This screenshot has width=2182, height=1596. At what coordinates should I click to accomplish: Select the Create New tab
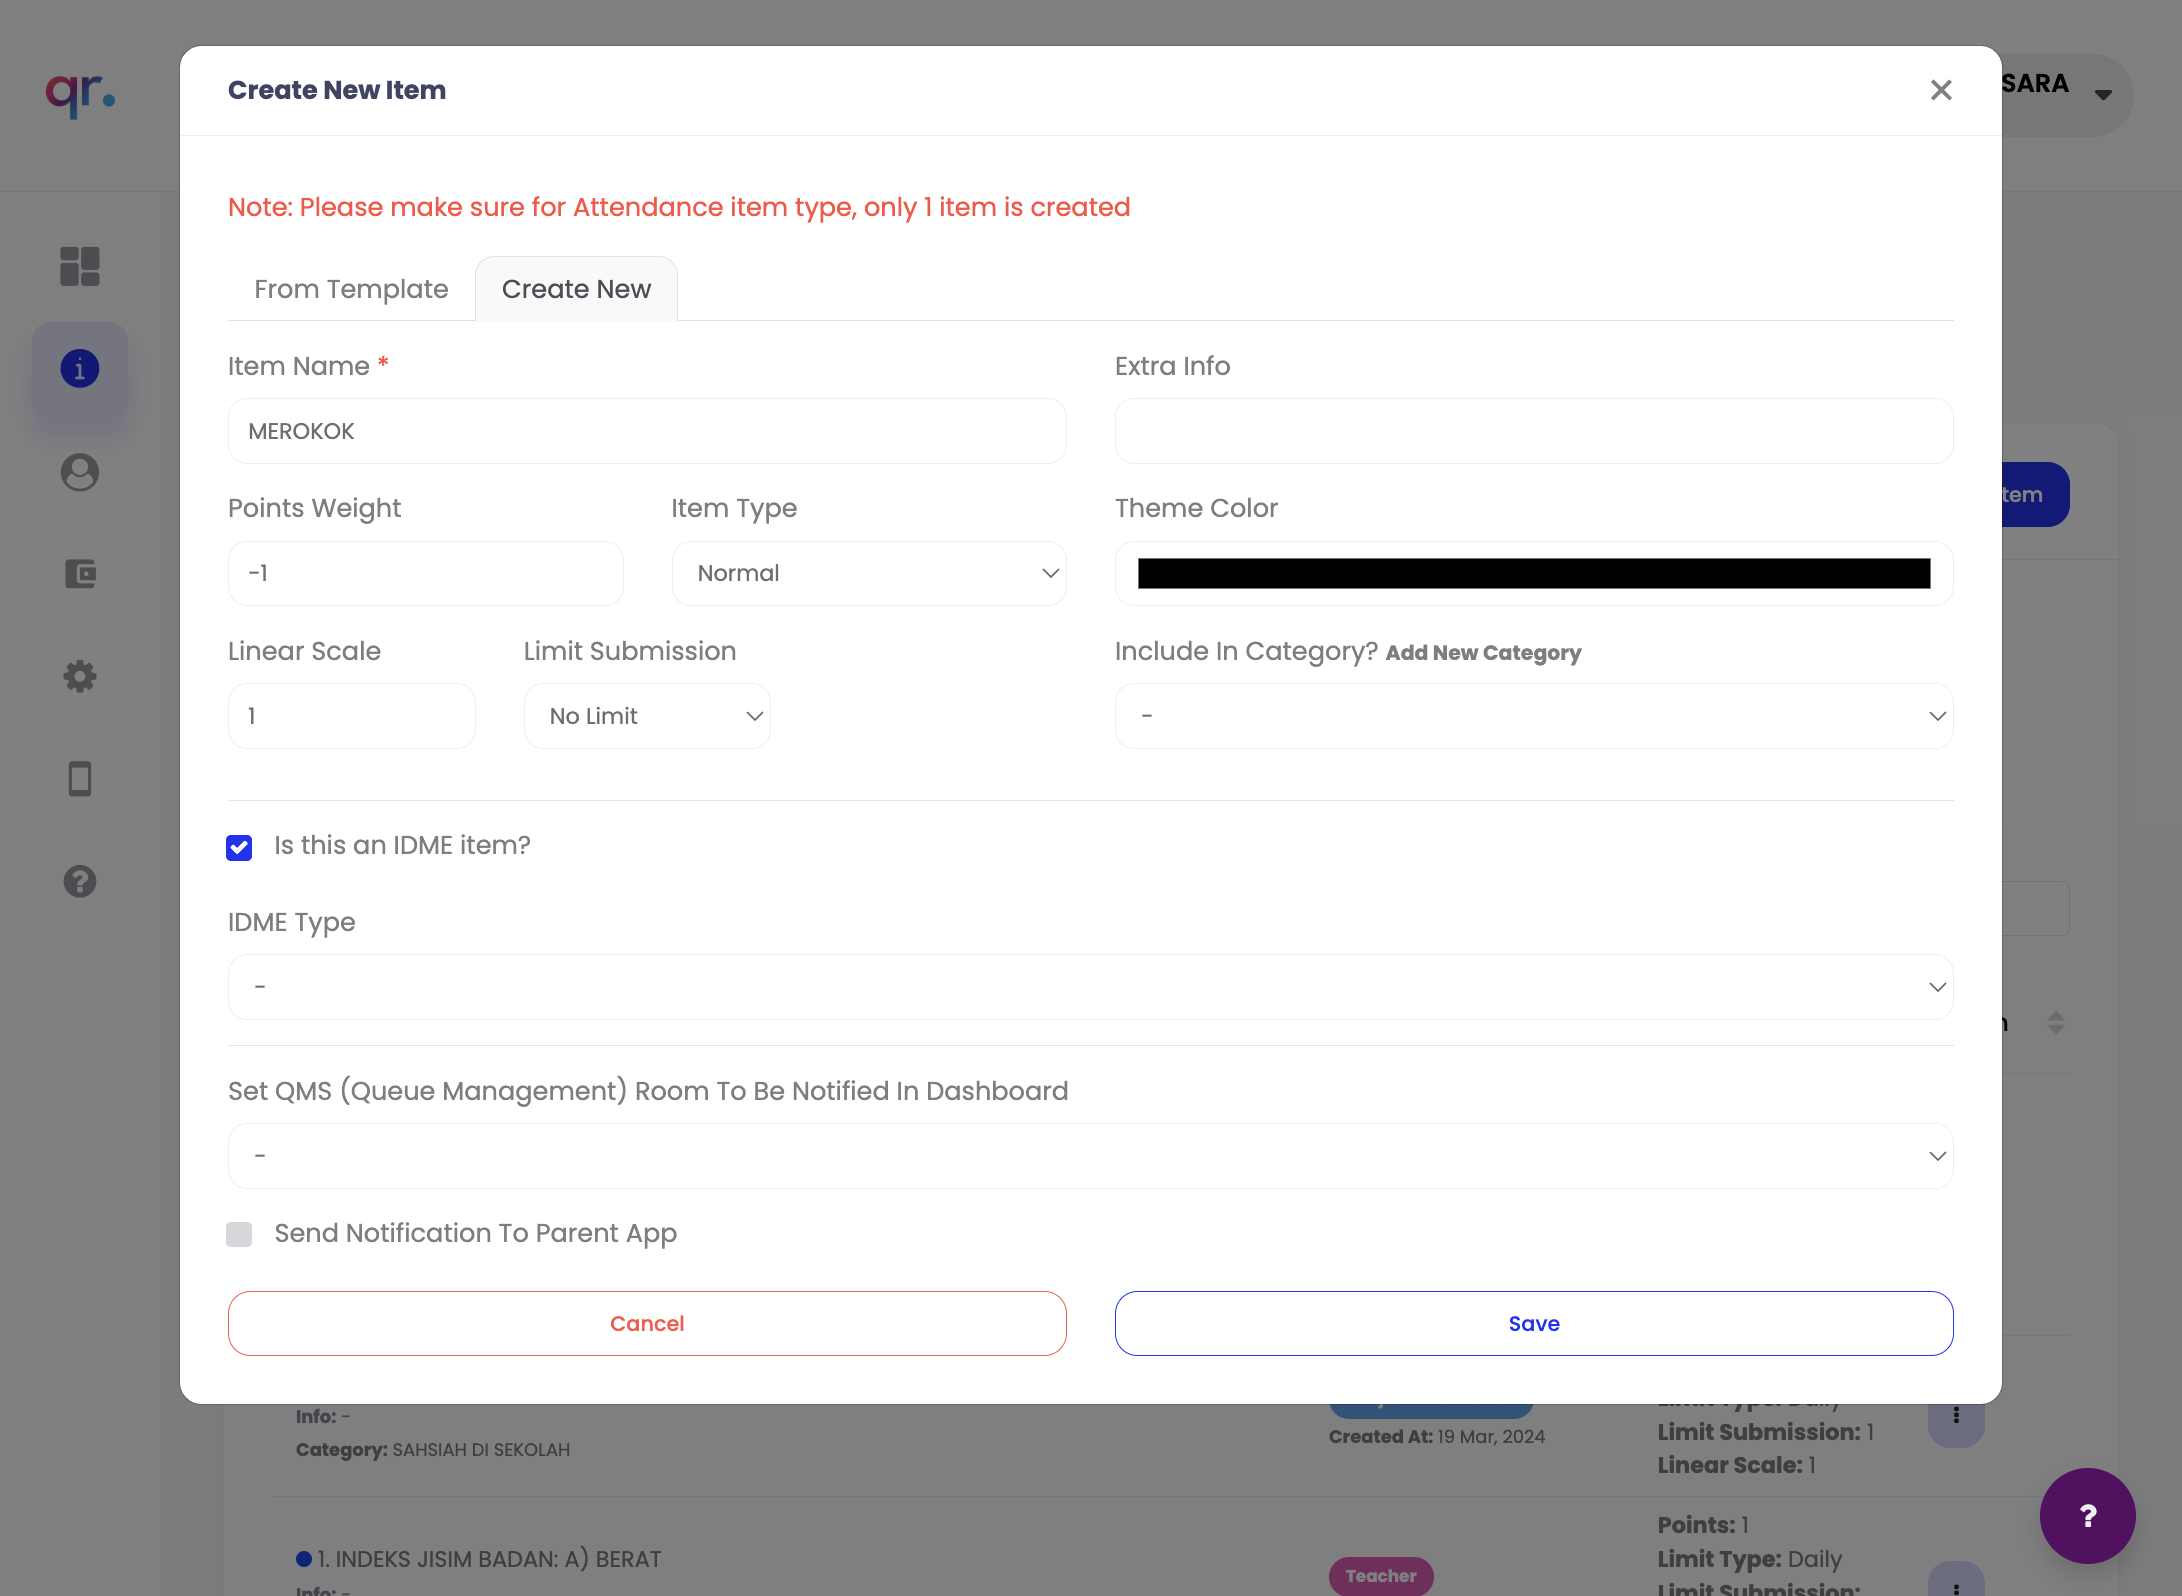[x=576, y=289]
